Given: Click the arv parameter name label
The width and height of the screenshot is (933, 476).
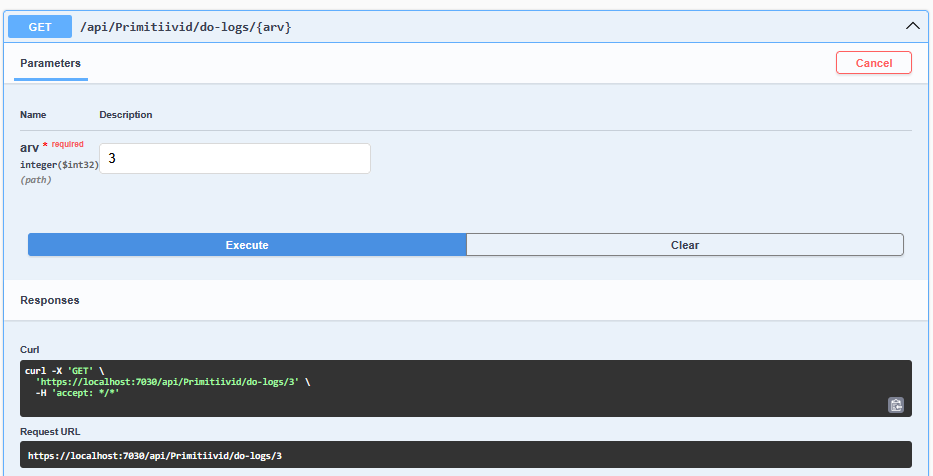Looking at the screenshot, I should tap(29, 147).
